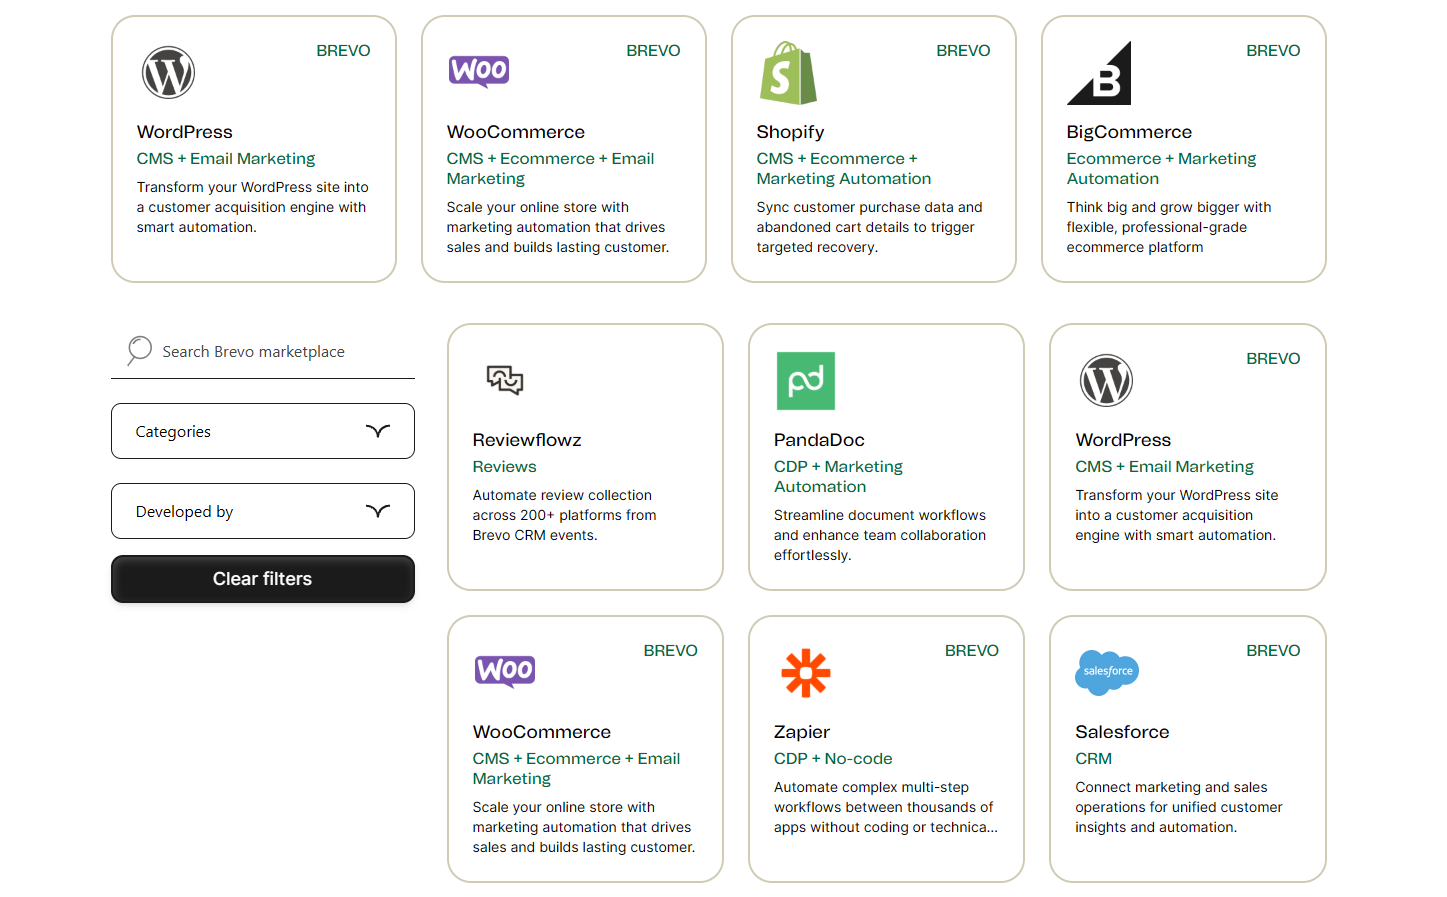Click 'CMS + Ecommerce + Marketing Automation' text
The image size is (1447, 897).
(844, 169)
